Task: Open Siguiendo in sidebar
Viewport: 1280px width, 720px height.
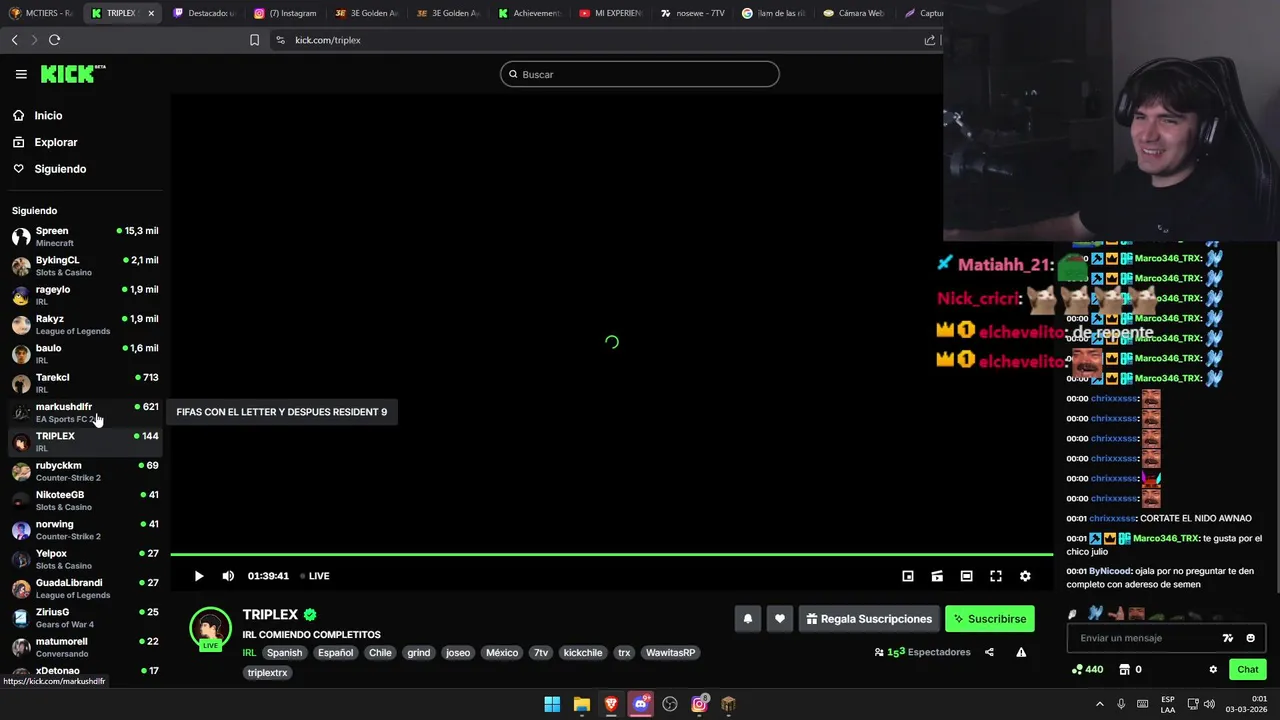Action: (60, 169)
